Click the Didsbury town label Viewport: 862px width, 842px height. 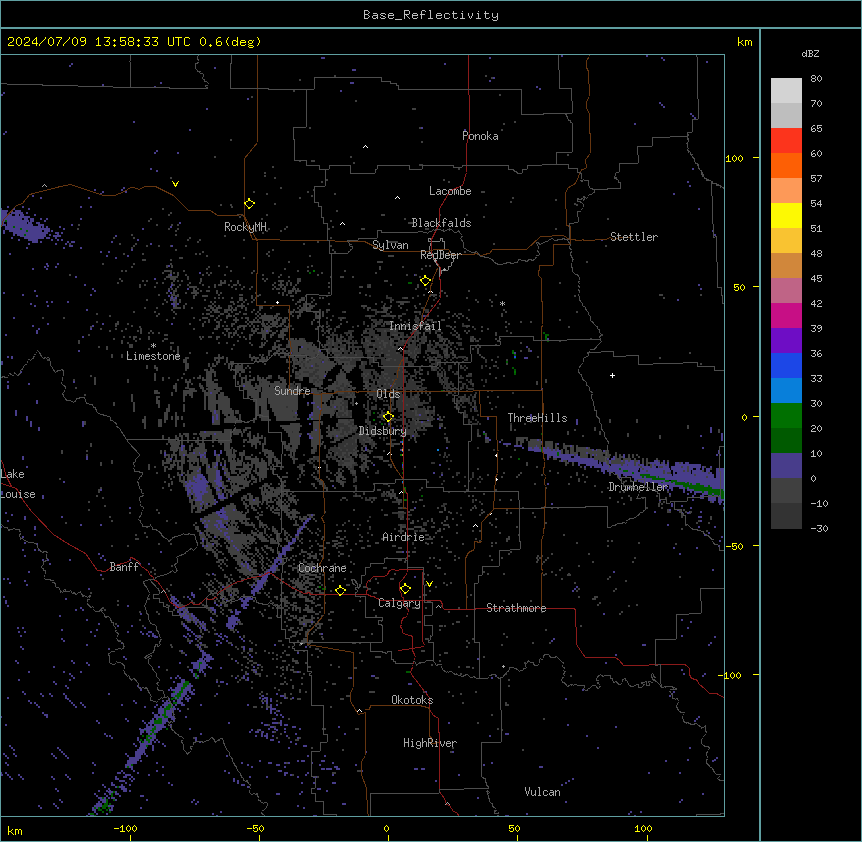click(x=383, y=431)
